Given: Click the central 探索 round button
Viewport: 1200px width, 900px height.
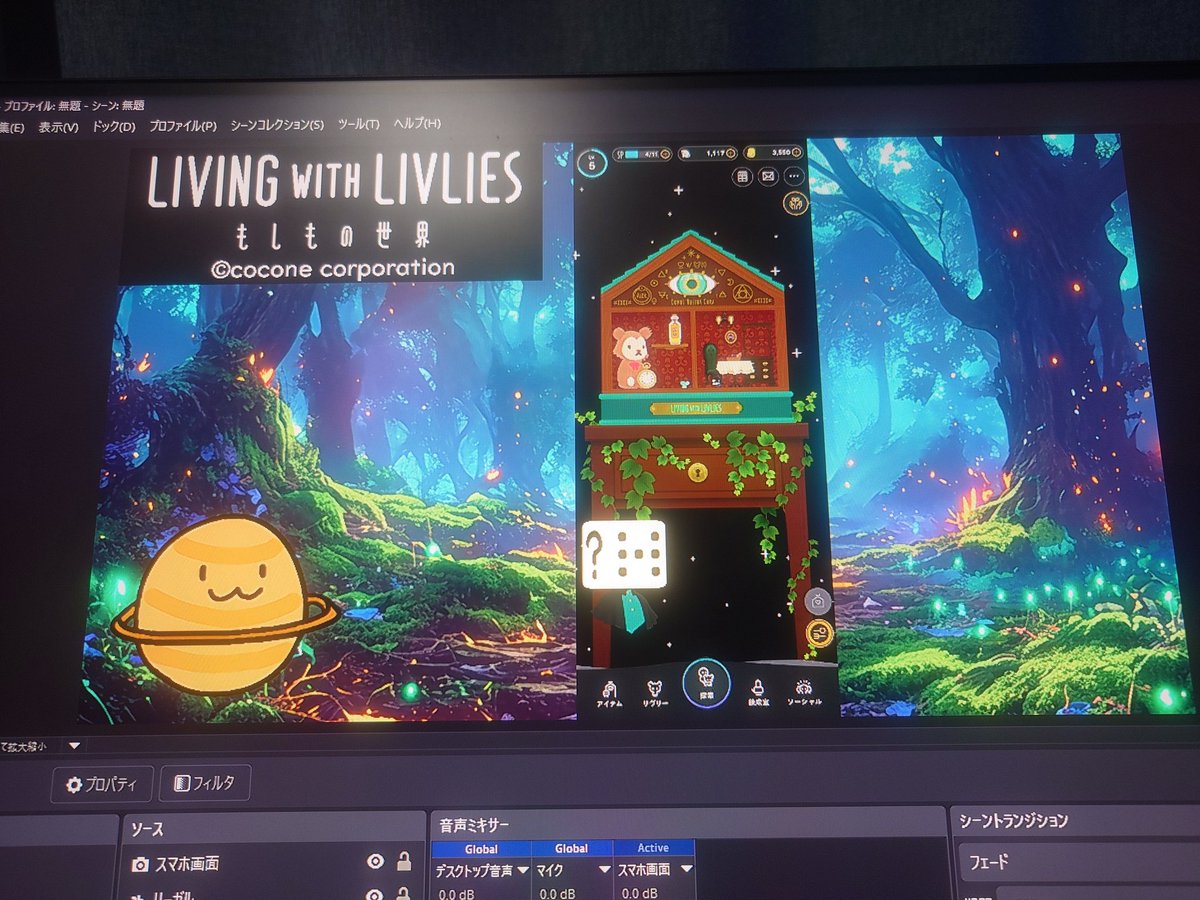Looking at the screenshot, I should tap(705, 682).
